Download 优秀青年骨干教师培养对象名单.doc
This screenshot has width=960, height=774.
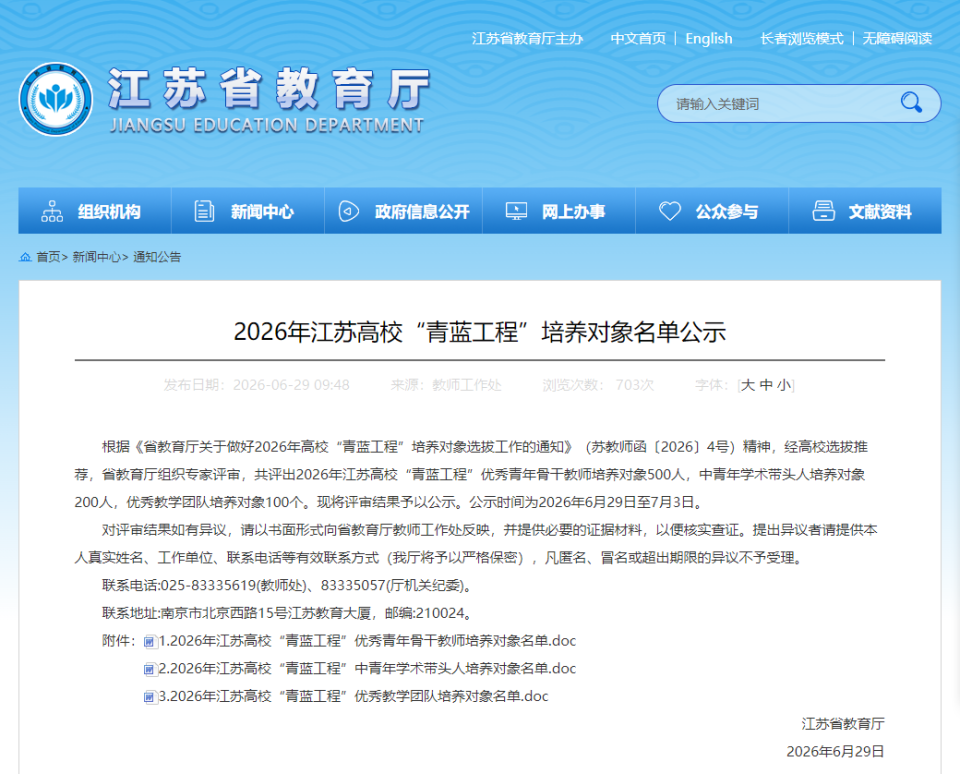click(x=367, y=641)
